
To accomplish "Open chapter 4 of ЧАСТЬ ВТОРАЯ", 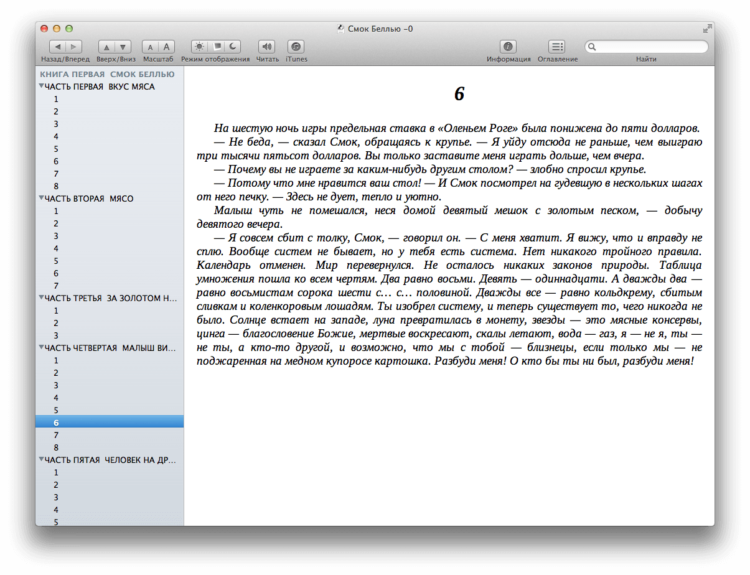I will click(x=56, y=248).
